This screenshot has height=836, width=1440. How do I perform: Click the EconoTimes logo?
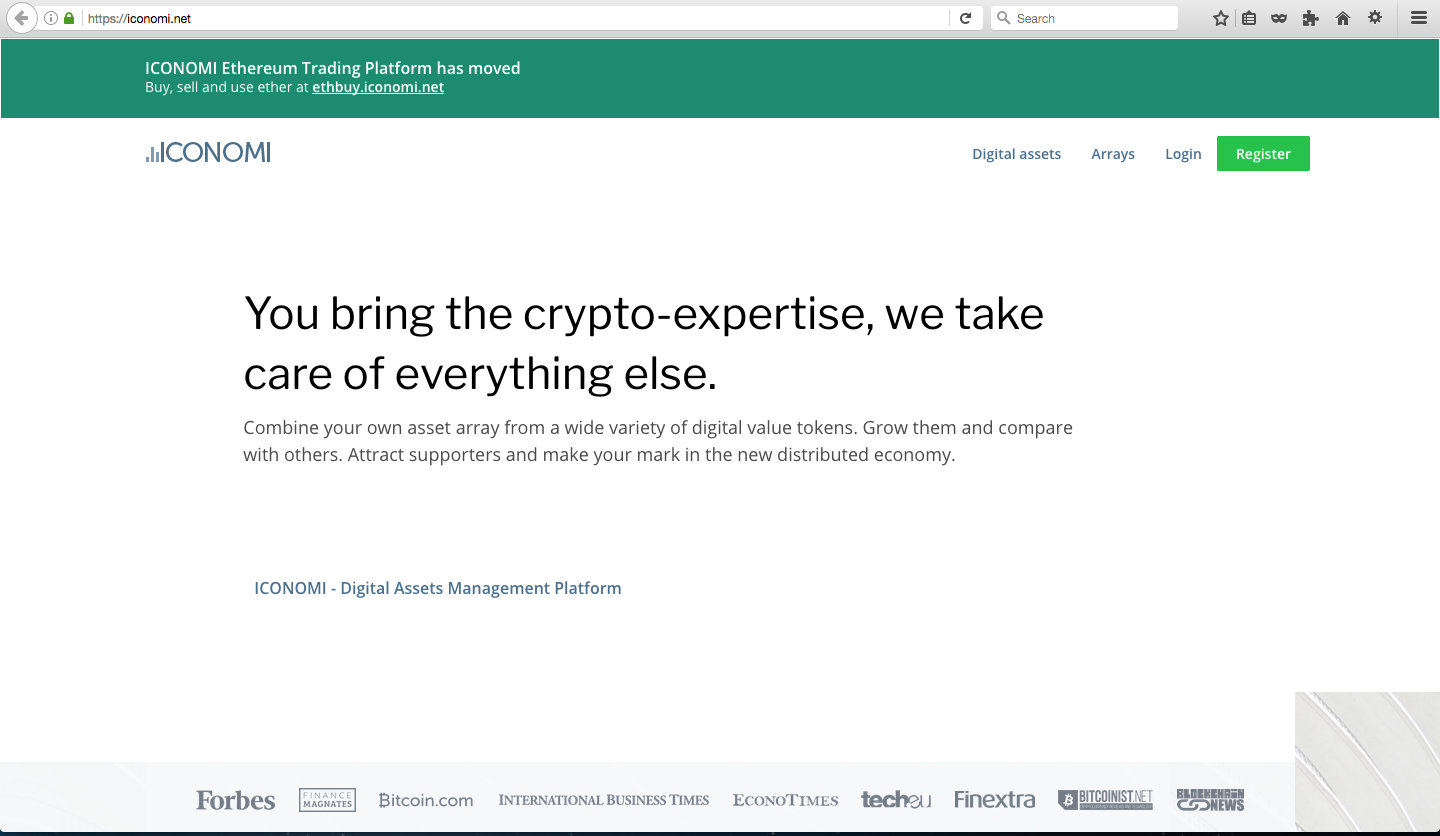pos(785,800)
